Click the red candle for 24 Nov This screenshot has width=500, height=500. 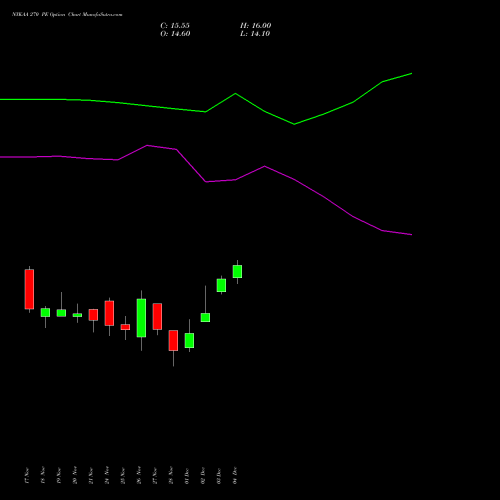click(x=109, y=313)
